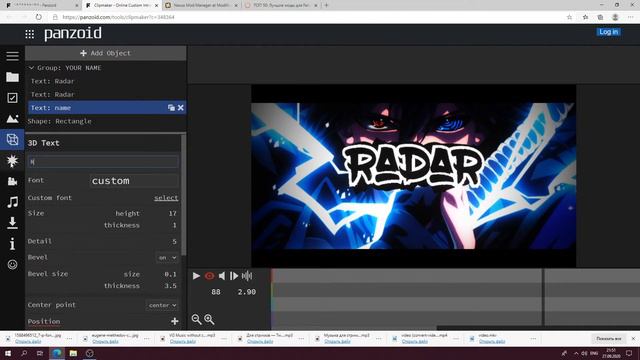The height and width of the screenshot is (360, 640).
Task: Click the Custom font select link
Action: tap(166, 198)
